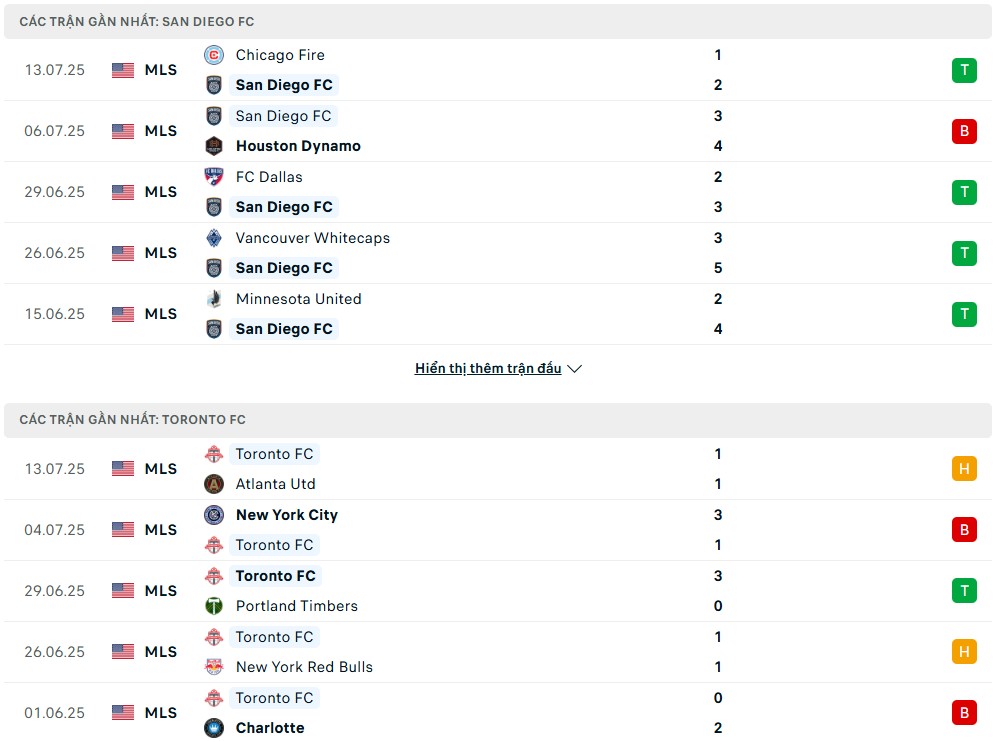Click the green T badge for Chicago Fire match
This screenshot has width=993, height=741.
pos(964,70)
